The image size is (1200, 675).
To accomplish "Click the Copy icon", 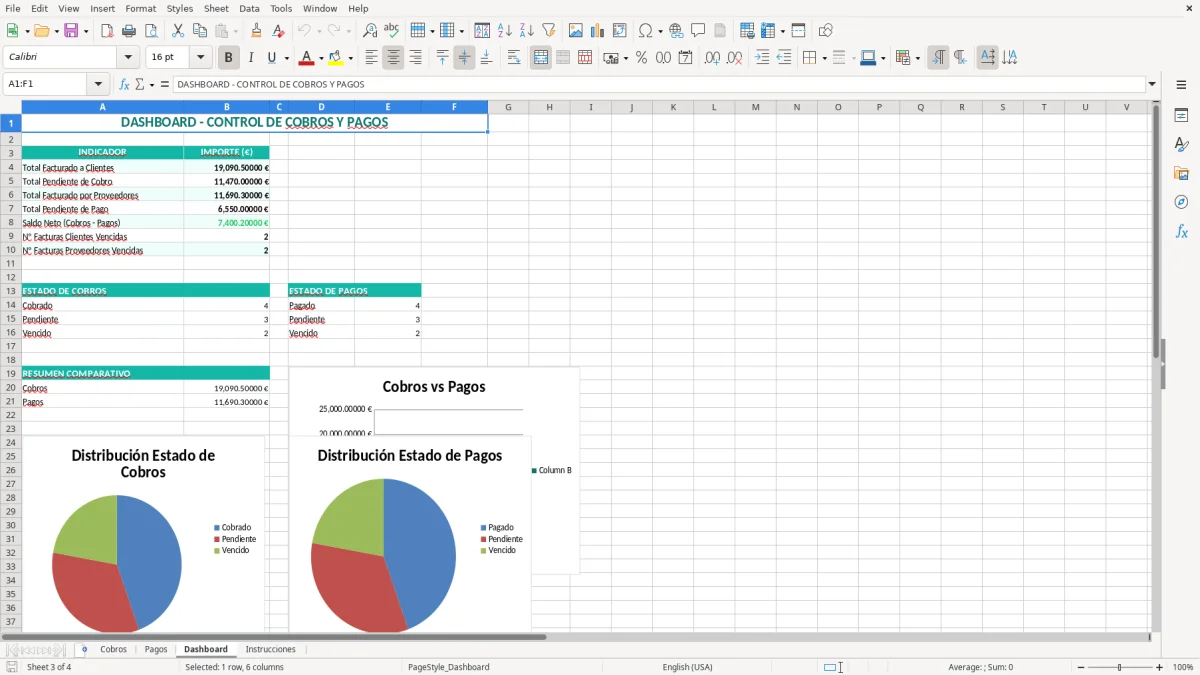I will pyautogui.click(x=200, y=31).
